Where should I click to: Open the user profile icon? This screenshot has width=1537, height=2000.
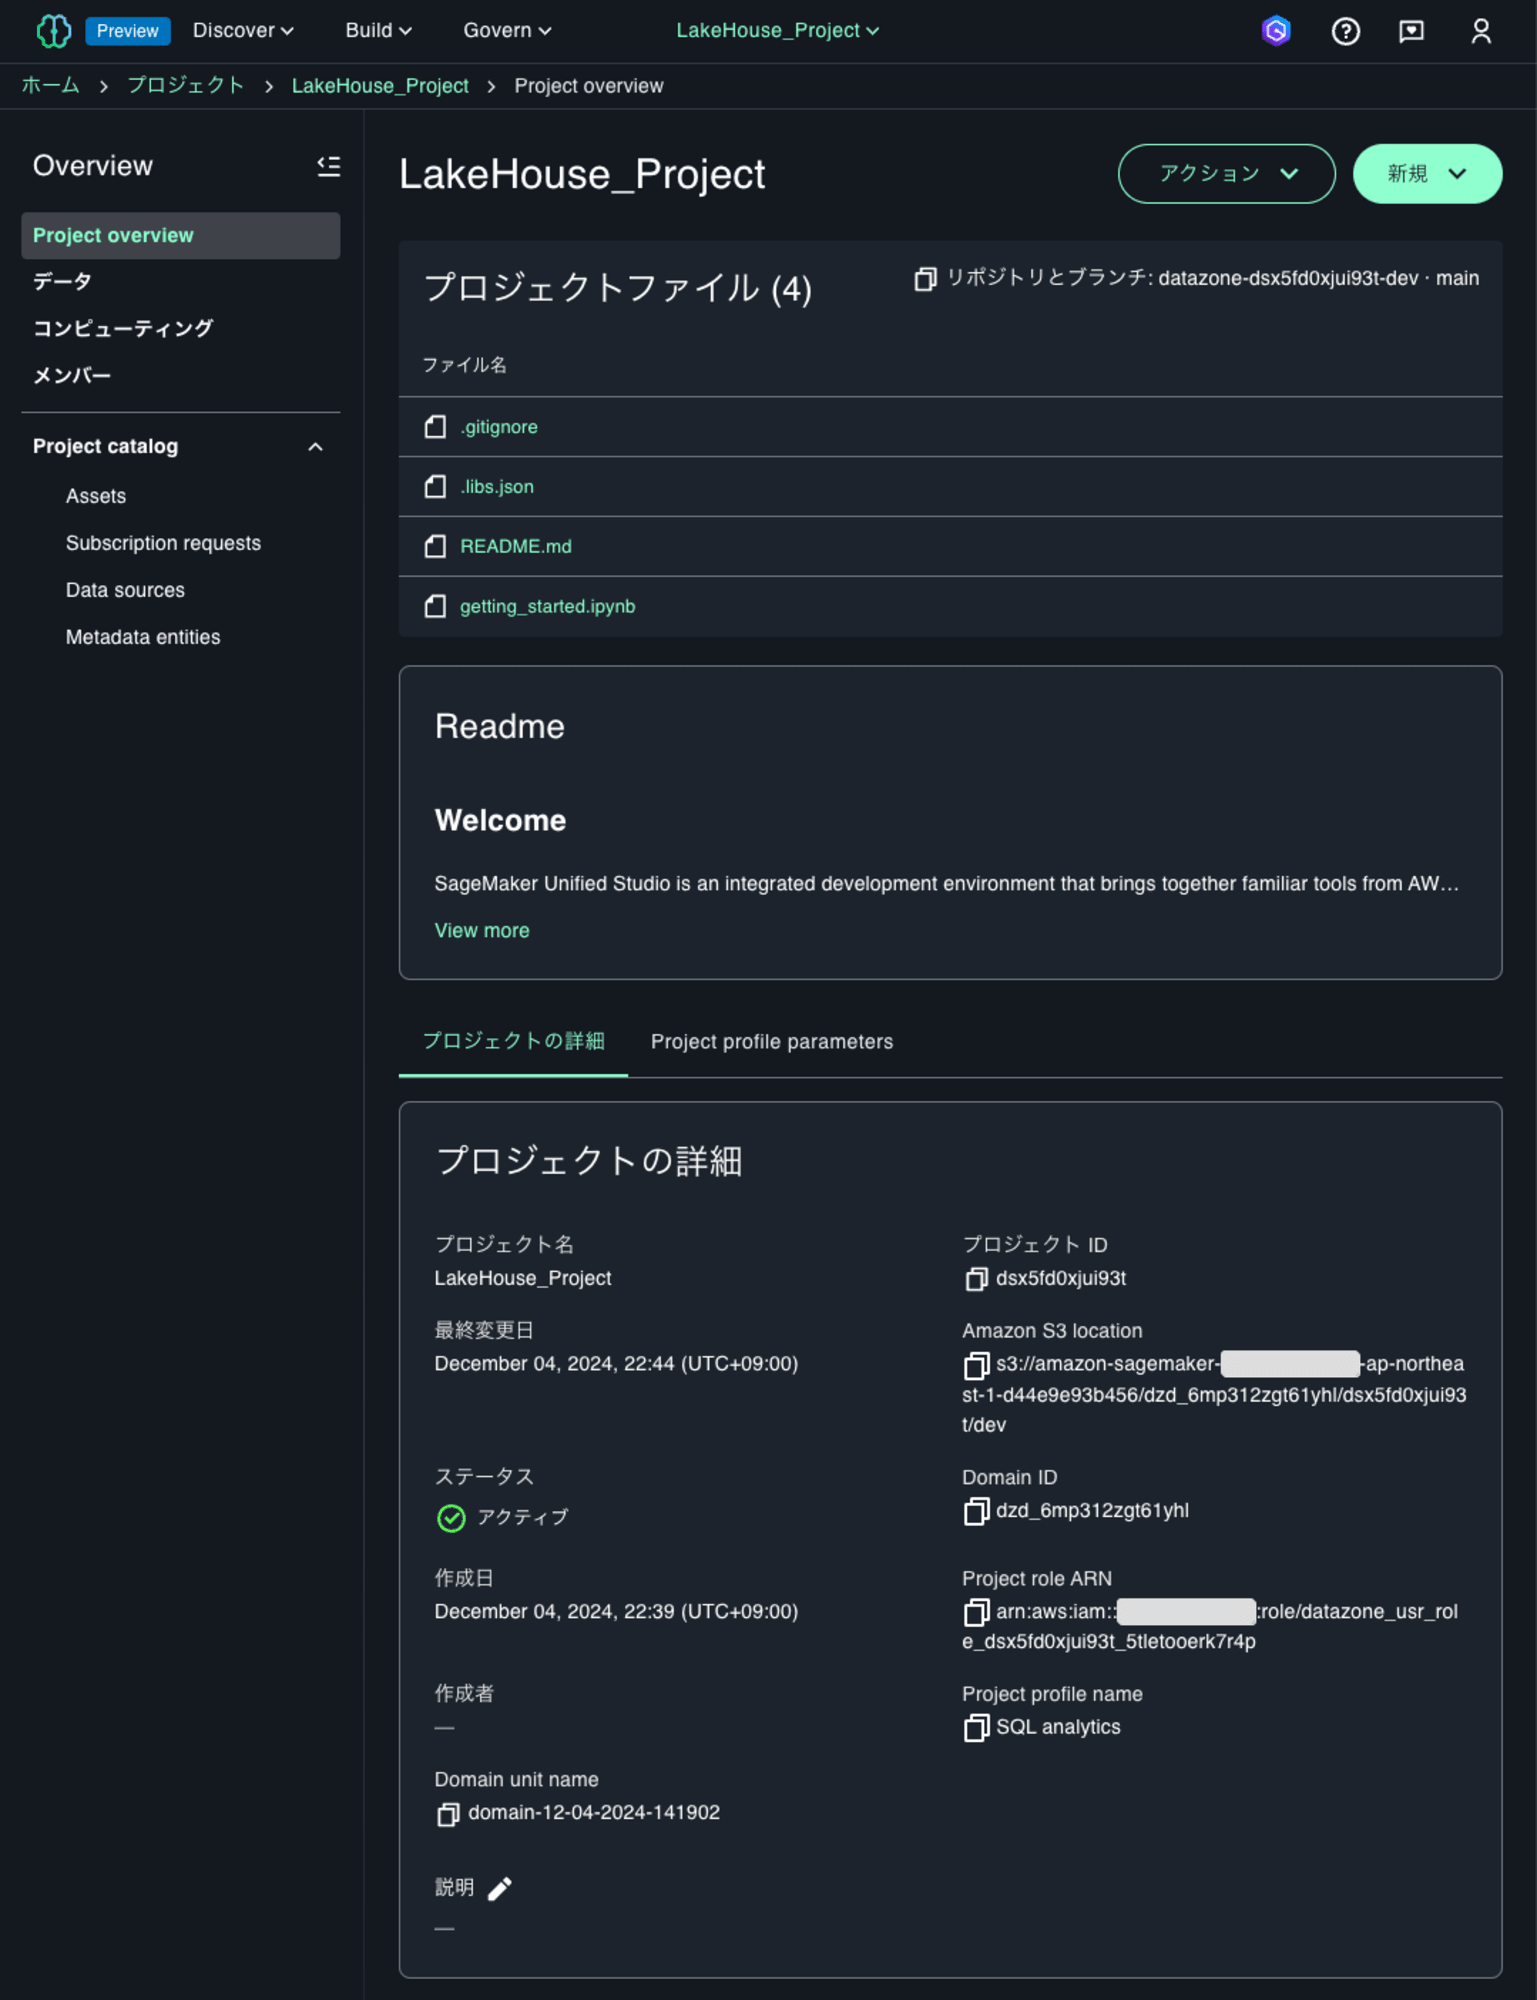pos(1481,31)
